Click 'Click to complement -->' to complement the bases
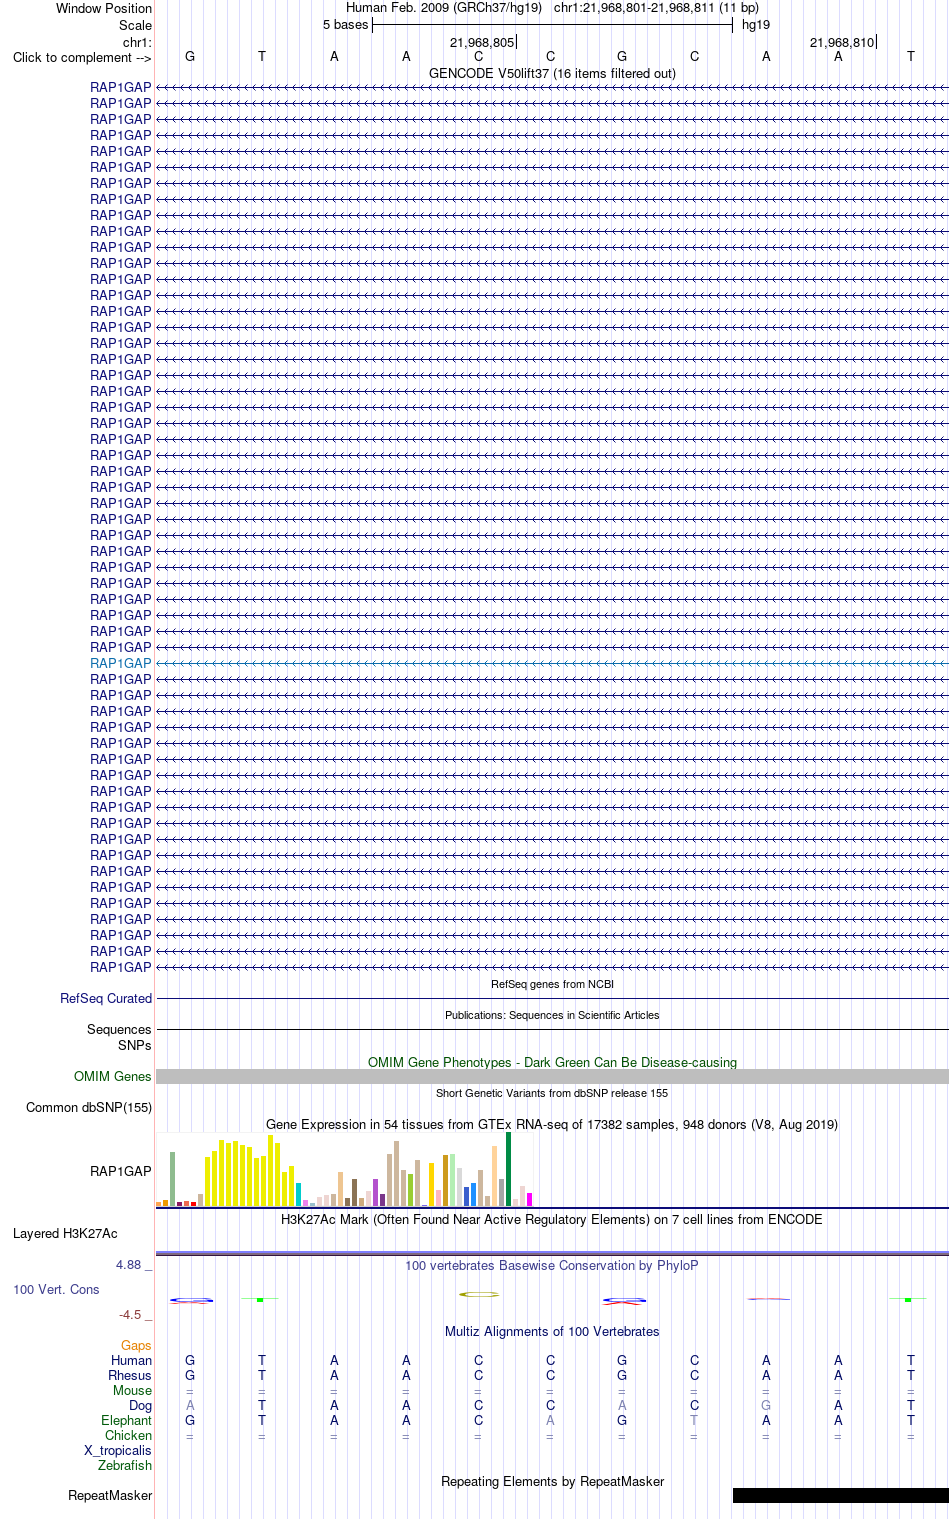The image size is (950, 1519). (x=82, y=57)
